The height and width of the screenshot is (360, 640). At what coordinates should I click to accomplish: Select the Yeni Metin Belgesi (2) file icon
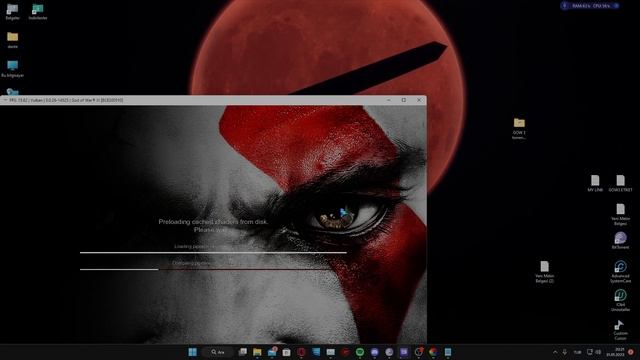(x=544, y=272)
